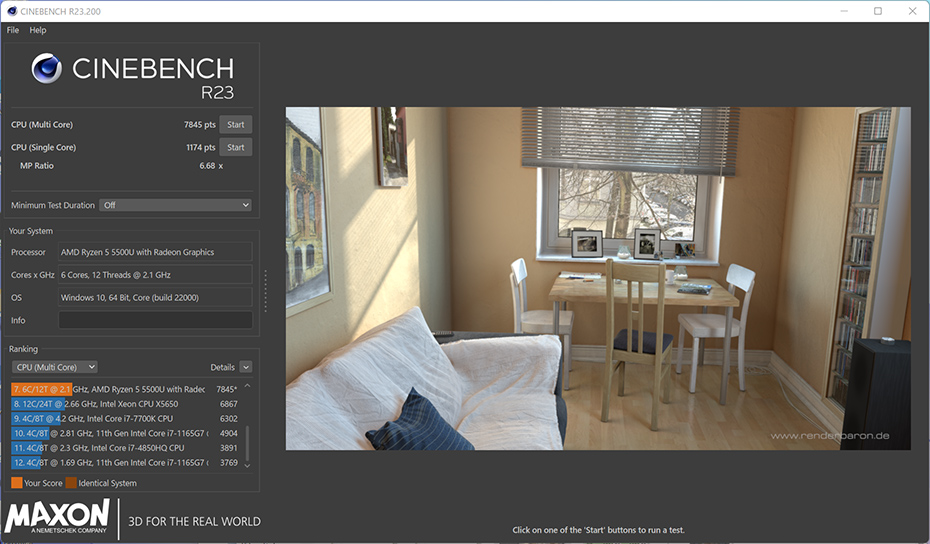The height and width of the screenshot is (544, 930).
Task: Select the i7-1165G7 1.69 GHz ranking row
Action: click(125, 462)
